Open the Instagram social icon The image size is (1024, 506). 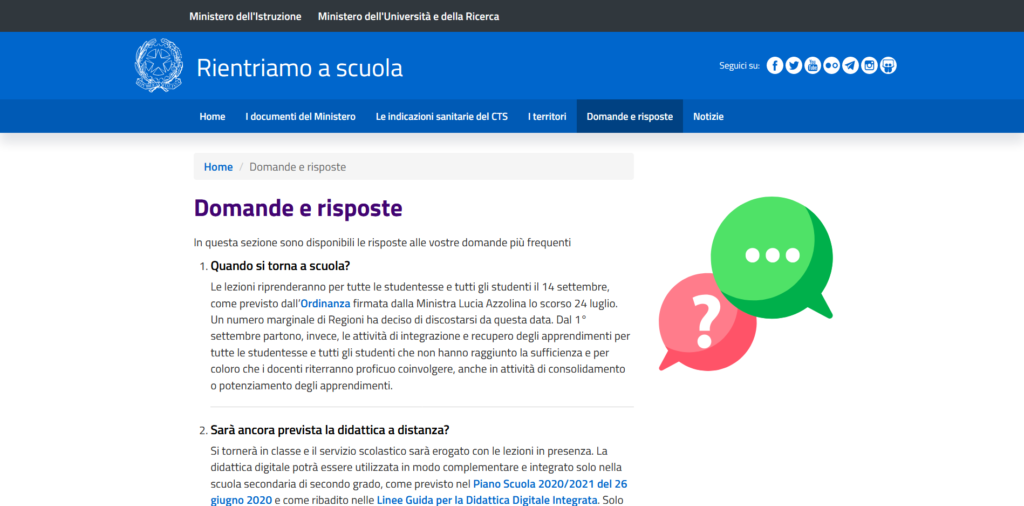(869, 65)
